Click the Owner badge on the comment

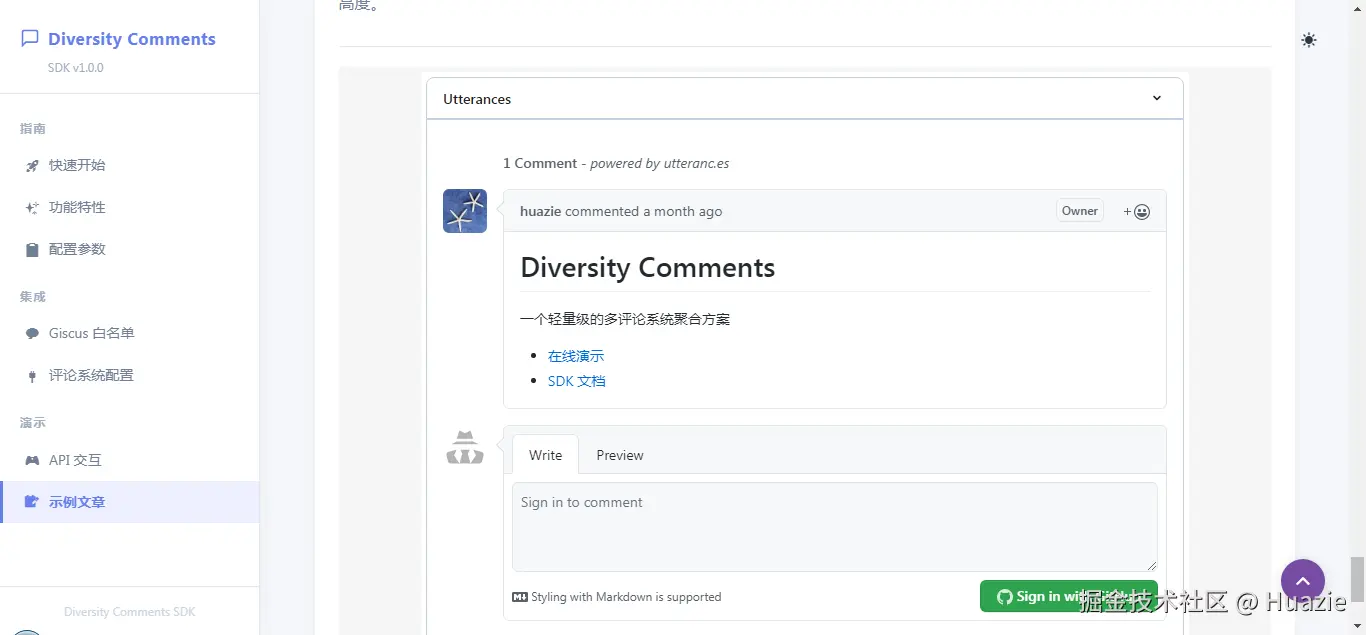[x=1080, y=211]
